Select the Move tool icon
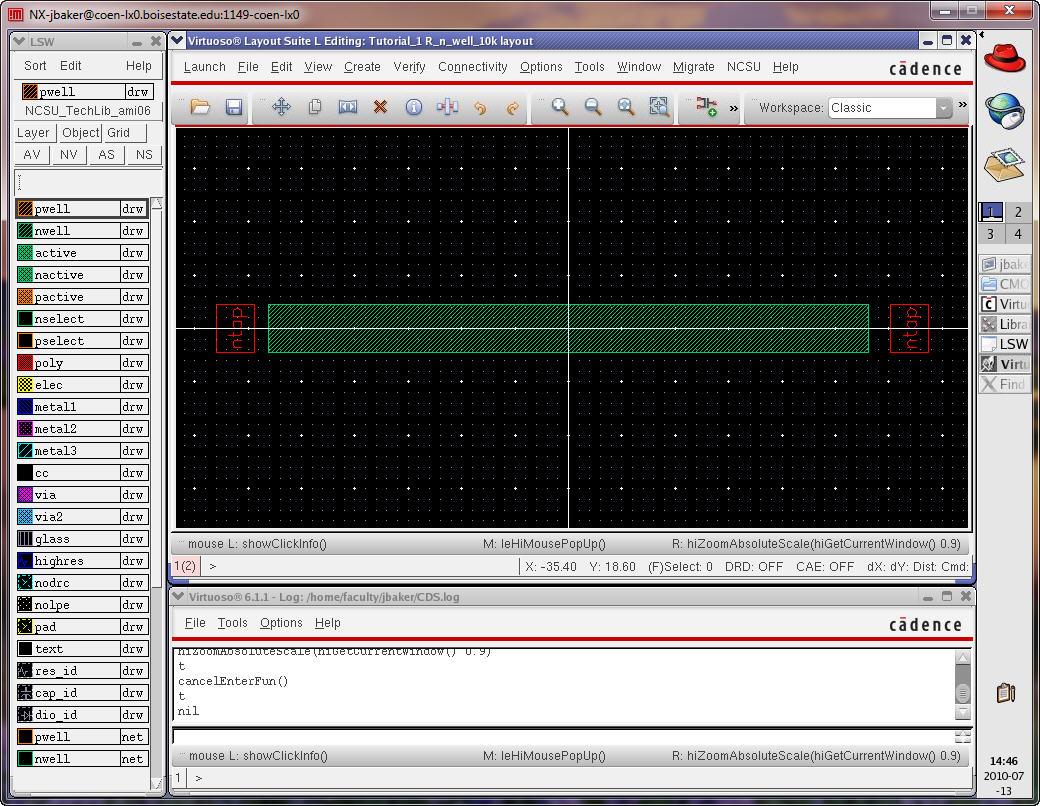This screenshot has height=806, width=1040. (x=281, y=107)
